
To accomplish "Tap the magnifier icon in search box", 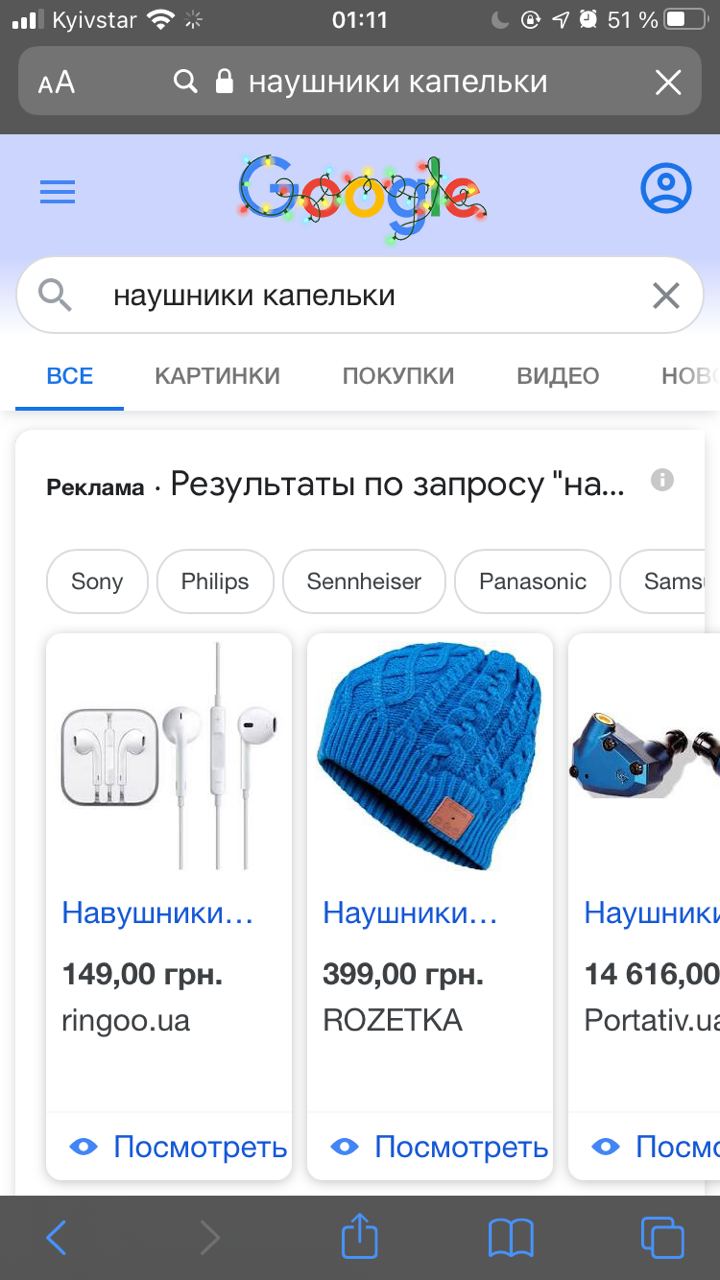I will (55, 296).
